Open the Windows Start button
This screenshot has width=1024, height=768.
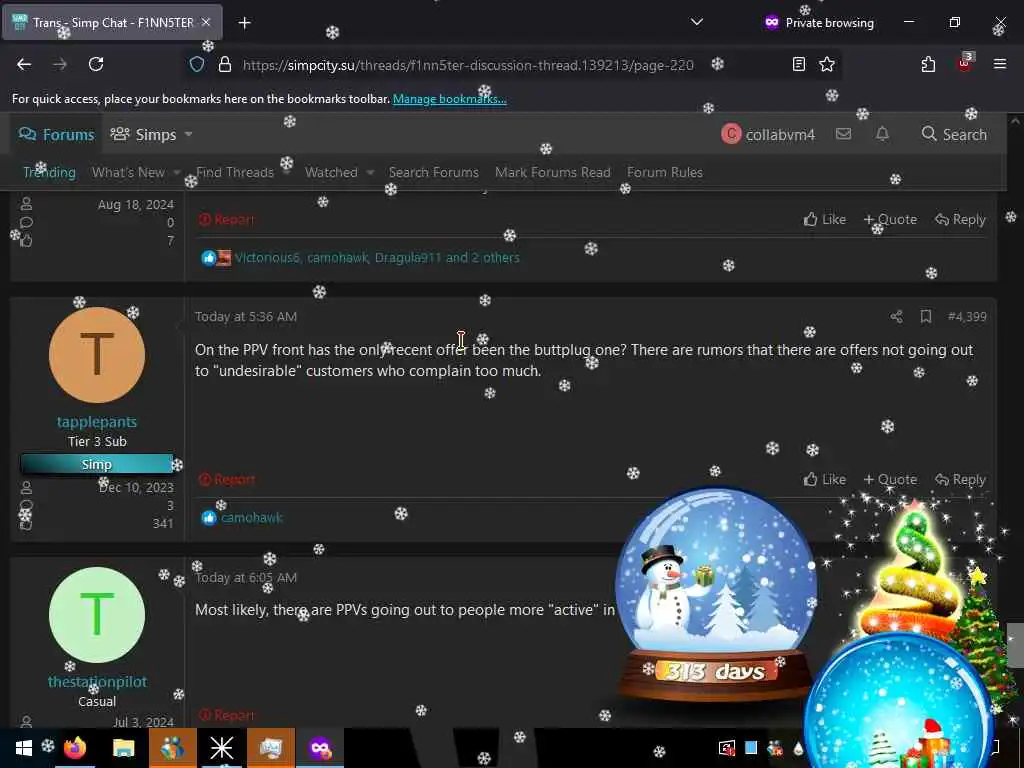pos(24,748)
